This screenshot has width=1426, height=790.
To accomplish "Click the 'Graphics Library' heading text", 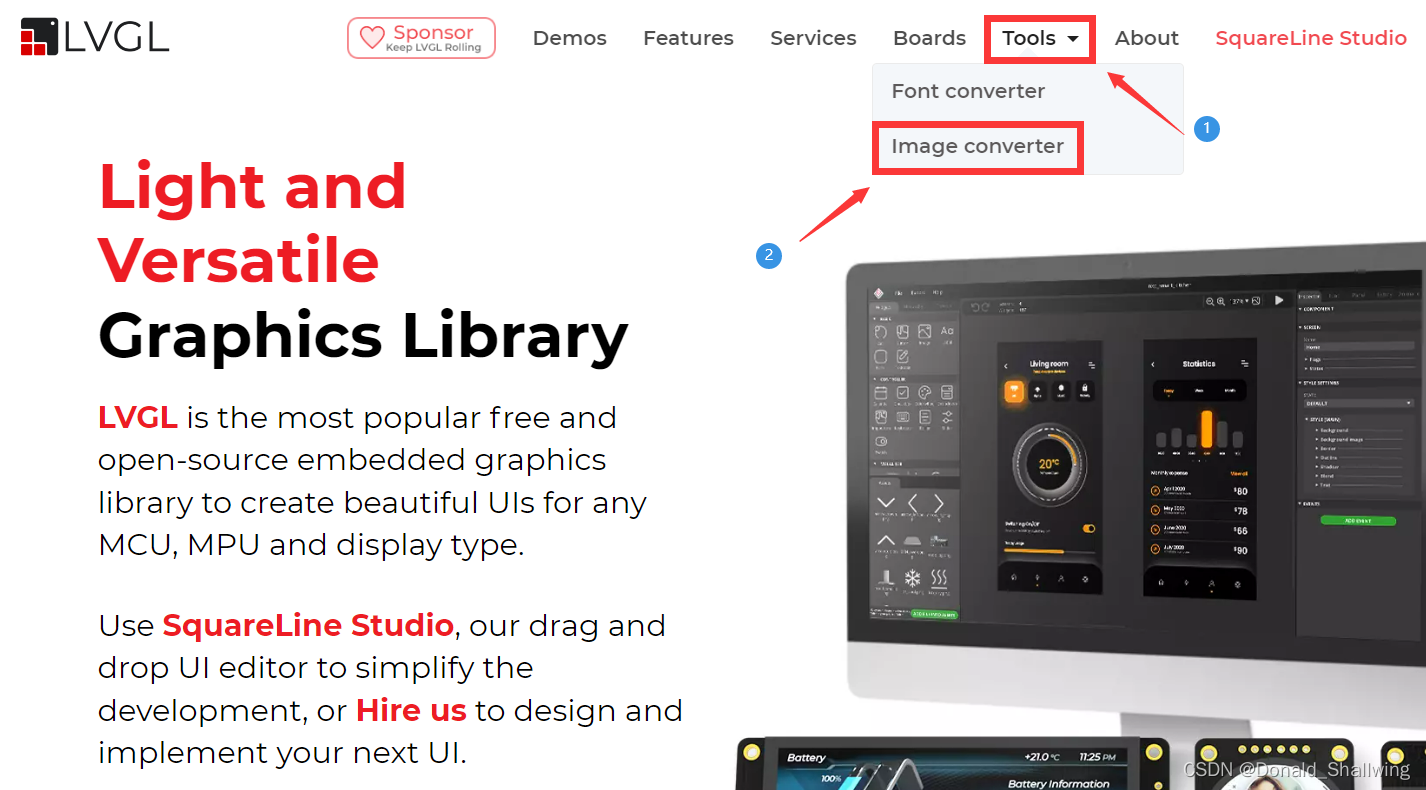I will (363, 336).
